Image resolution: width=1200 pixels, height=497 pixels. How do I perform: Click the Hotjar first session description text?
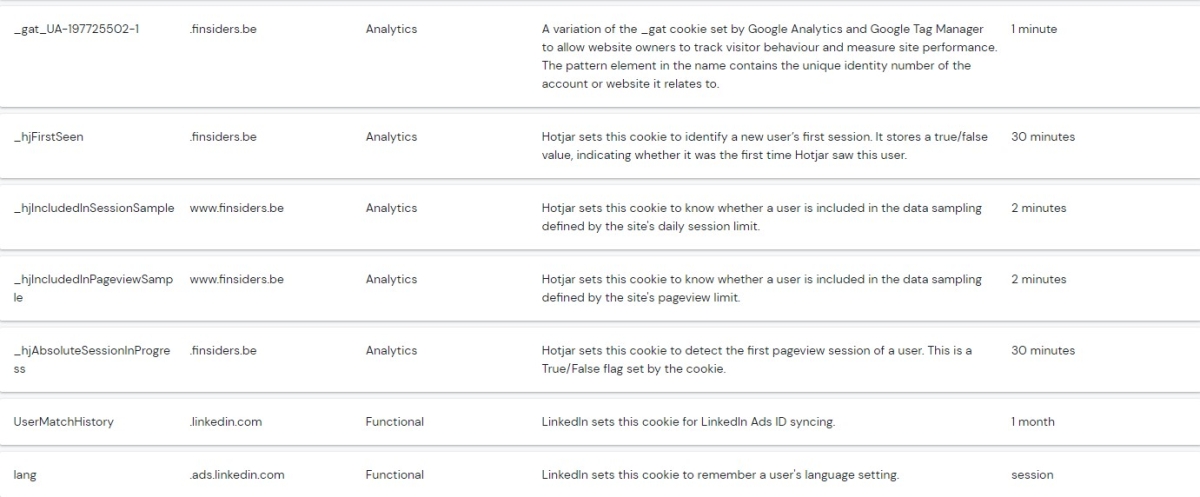[764, 146]
